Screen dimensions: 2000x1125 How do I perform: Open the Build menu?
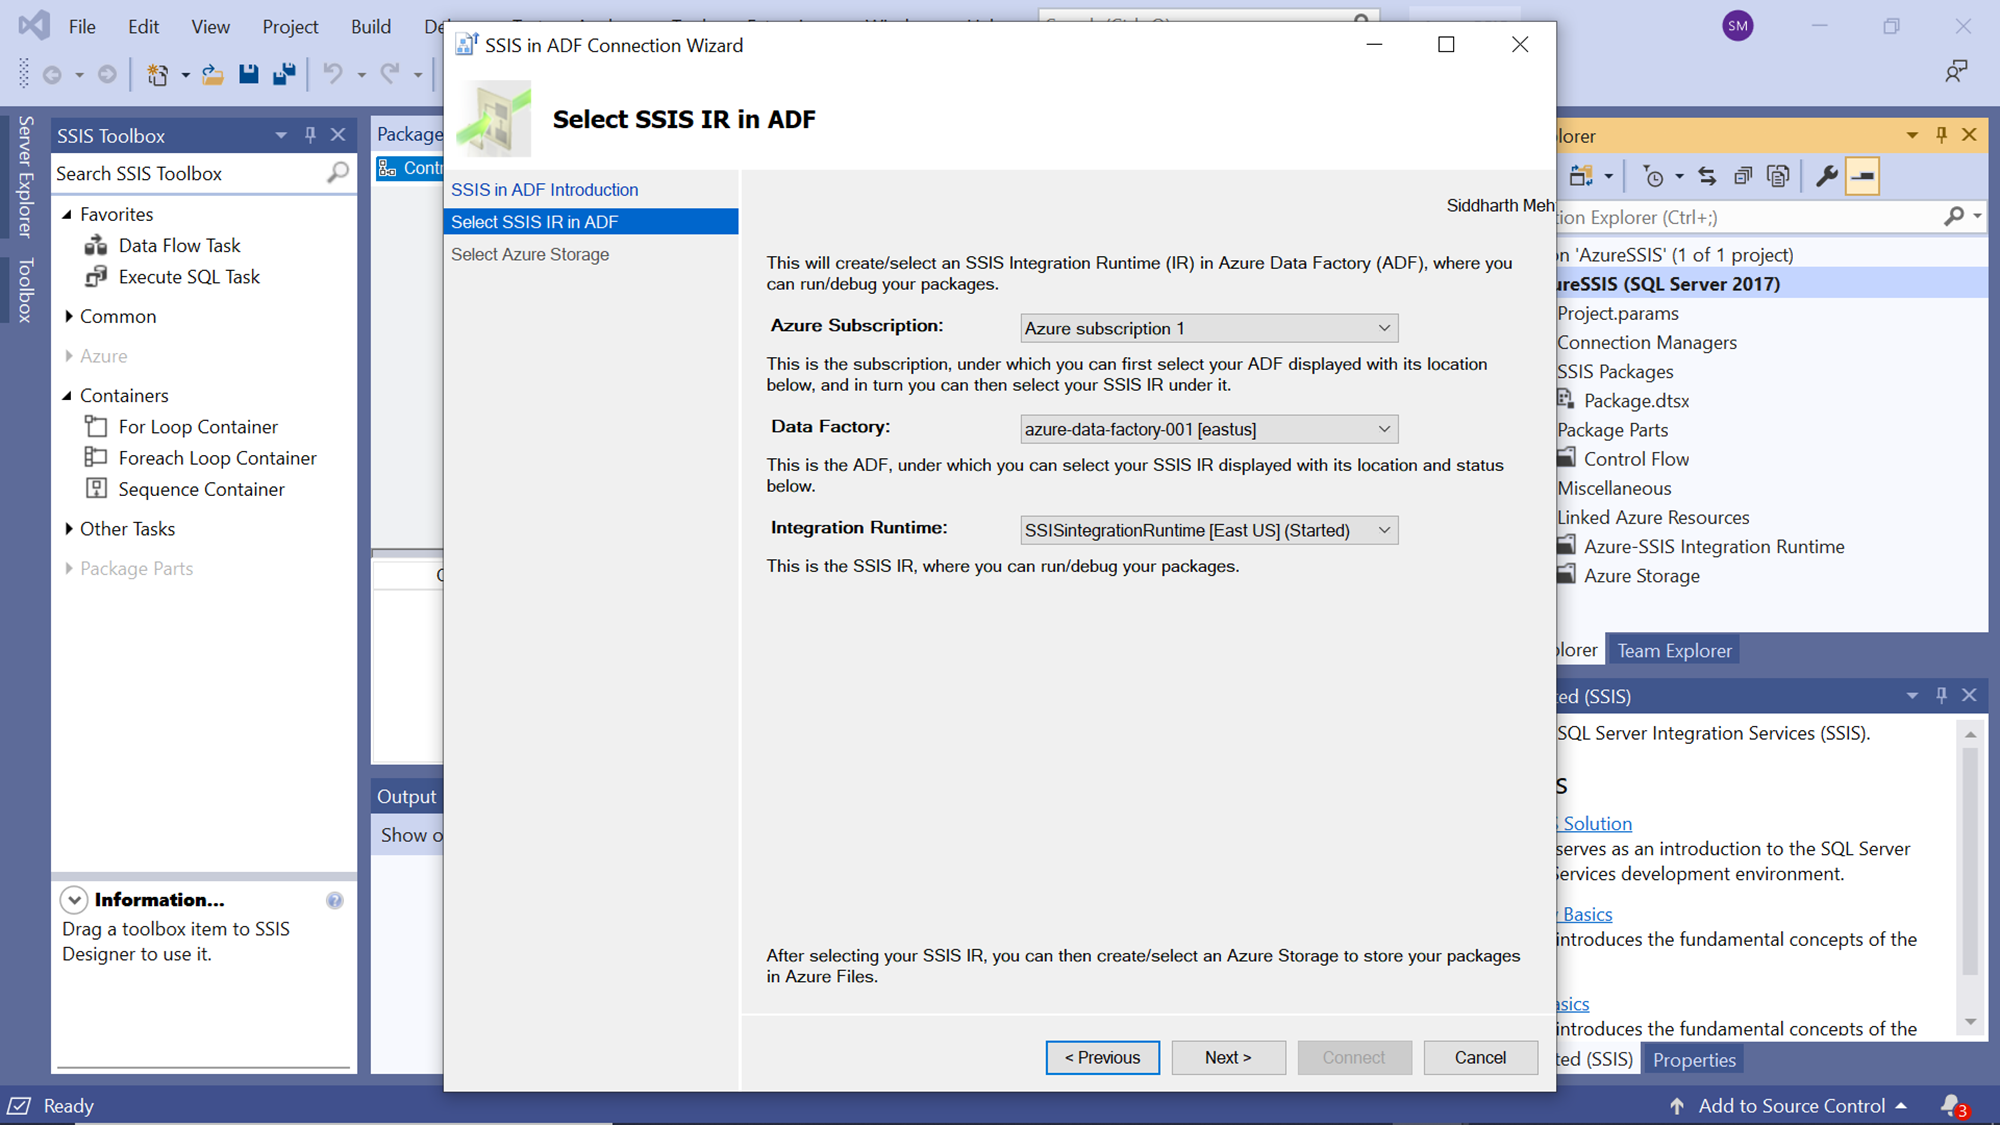370,27
